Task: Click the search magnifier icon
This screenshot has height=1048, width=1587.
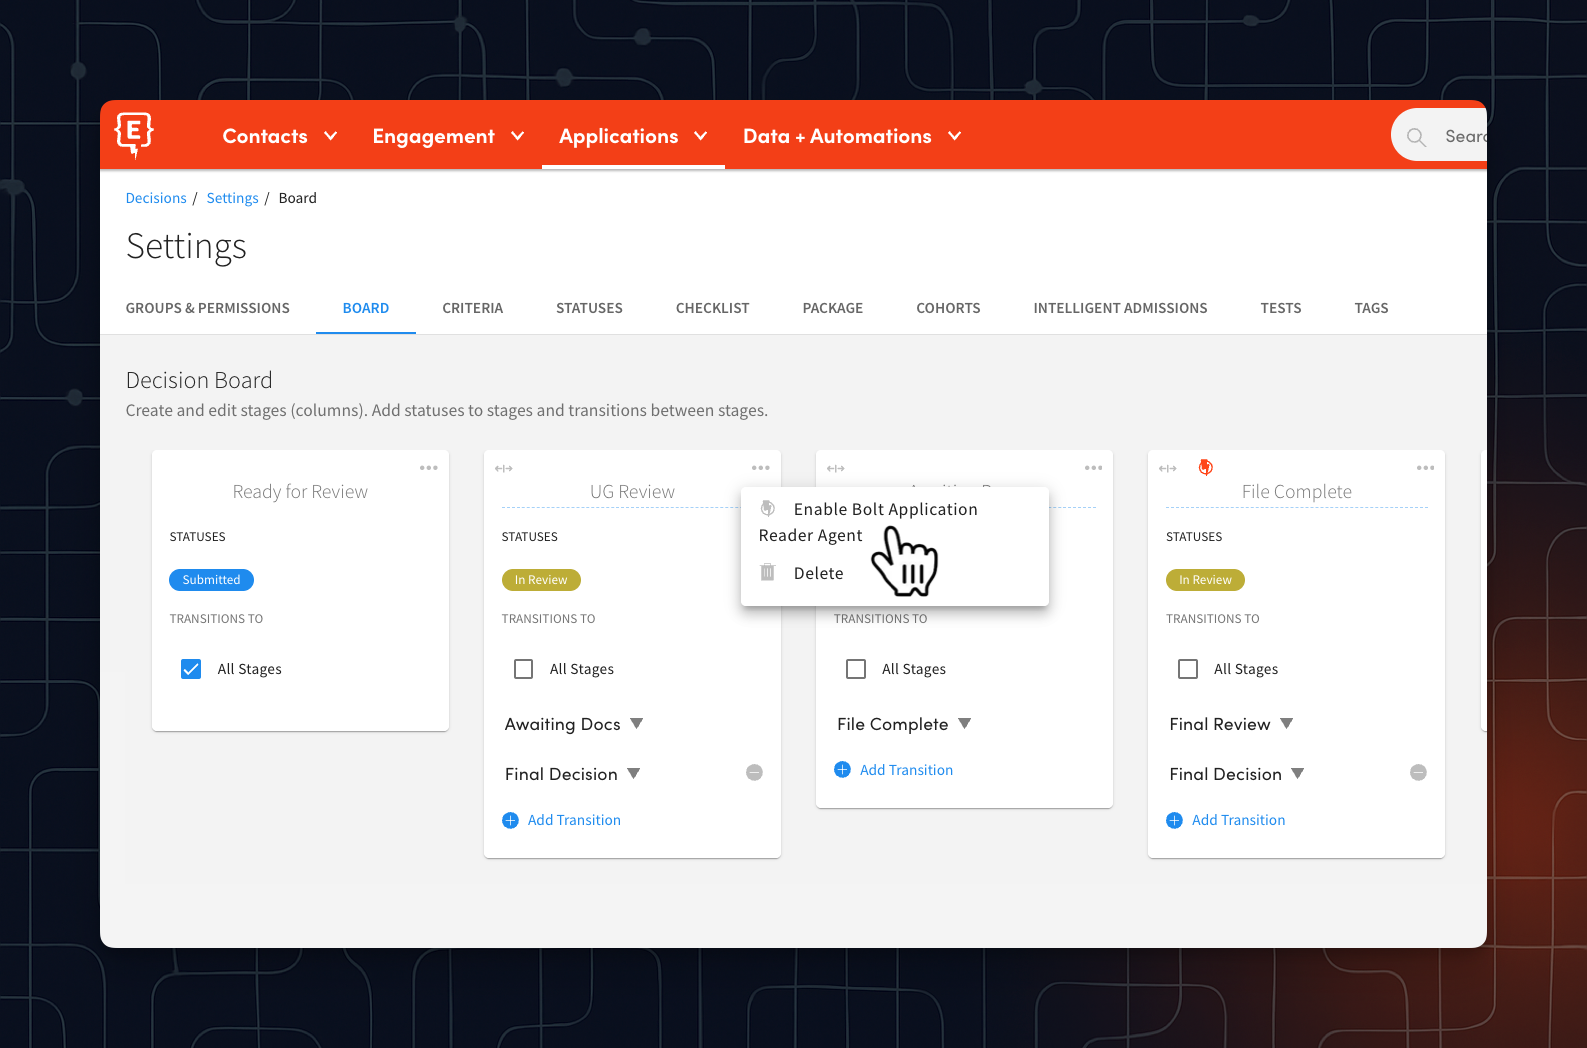Action: tap(1416, 137)
